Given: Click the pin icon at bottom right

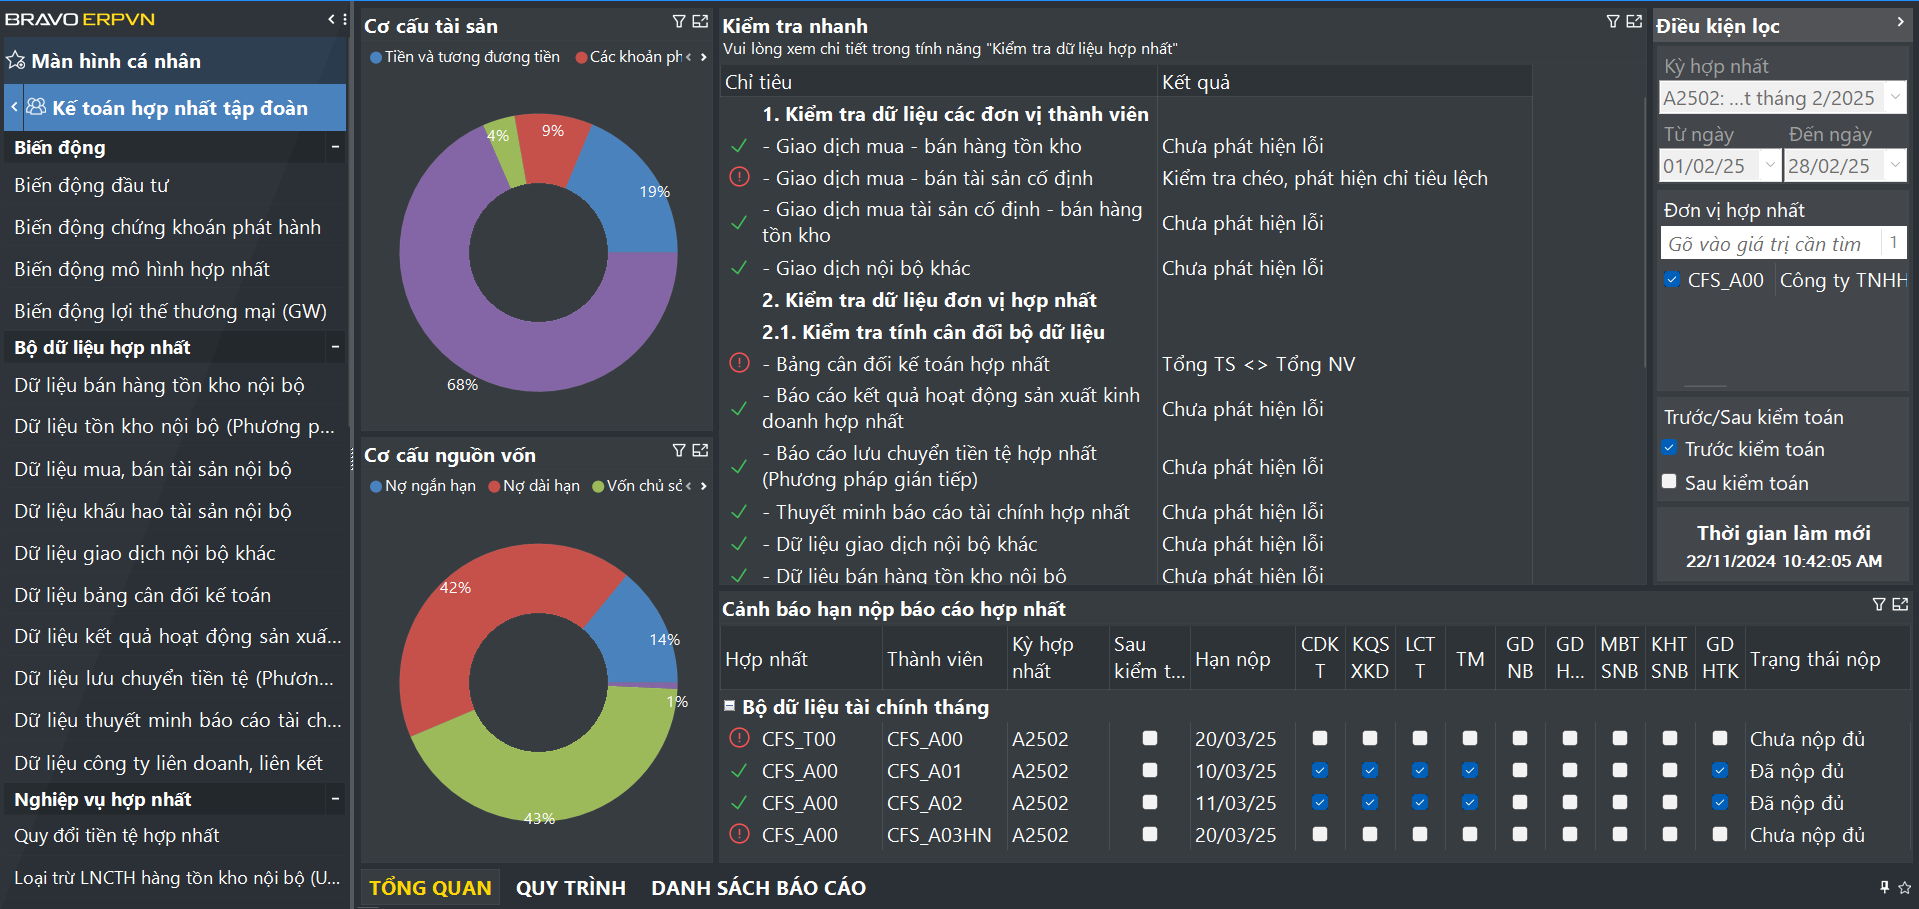Looking at the screenshot, I should click(1884, 887).
